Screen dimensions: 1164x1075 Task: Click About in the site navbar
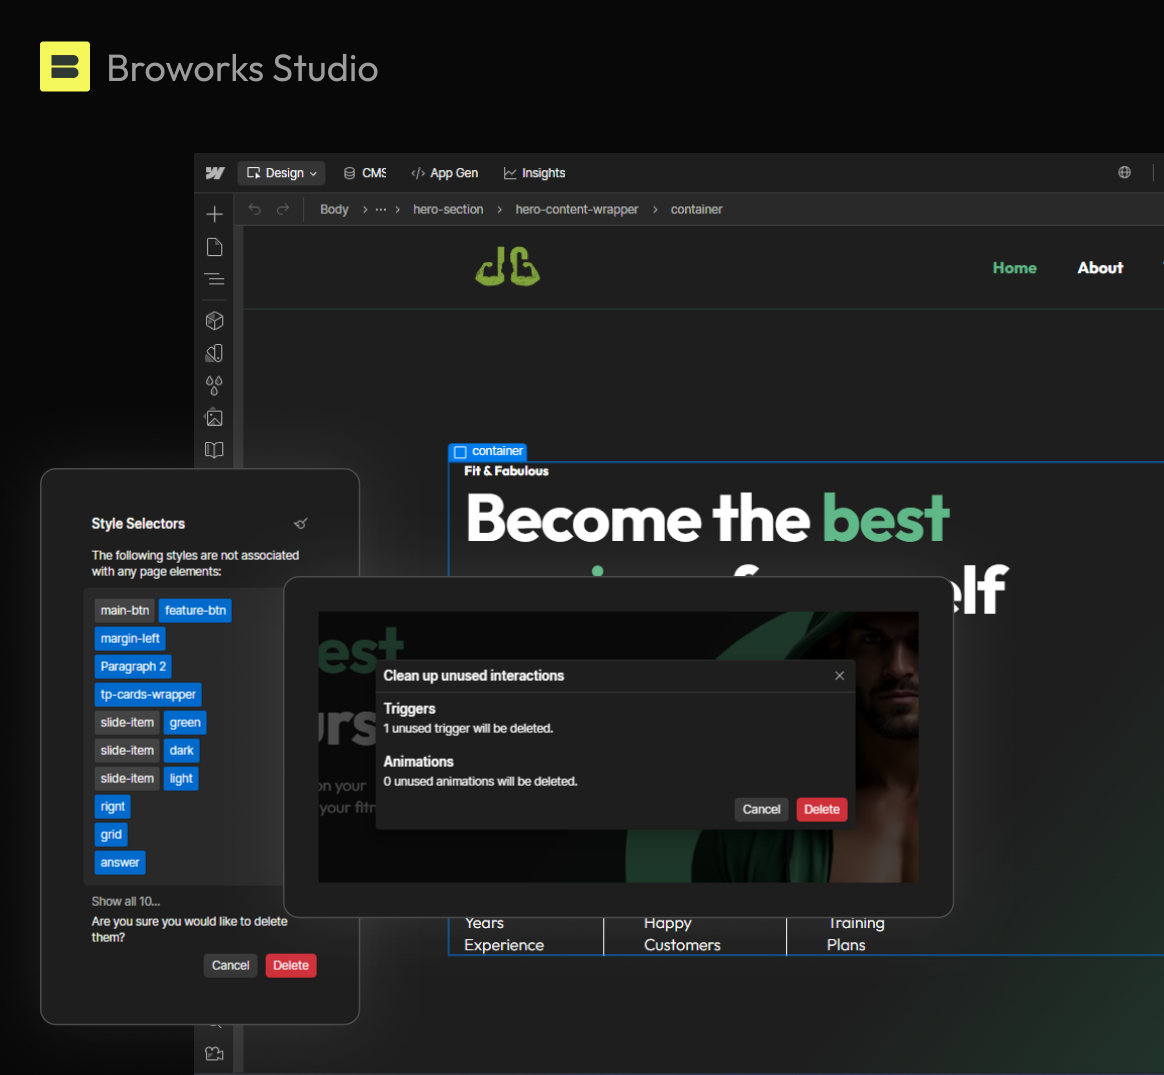pyautogui.click(x=1100, y=268)
